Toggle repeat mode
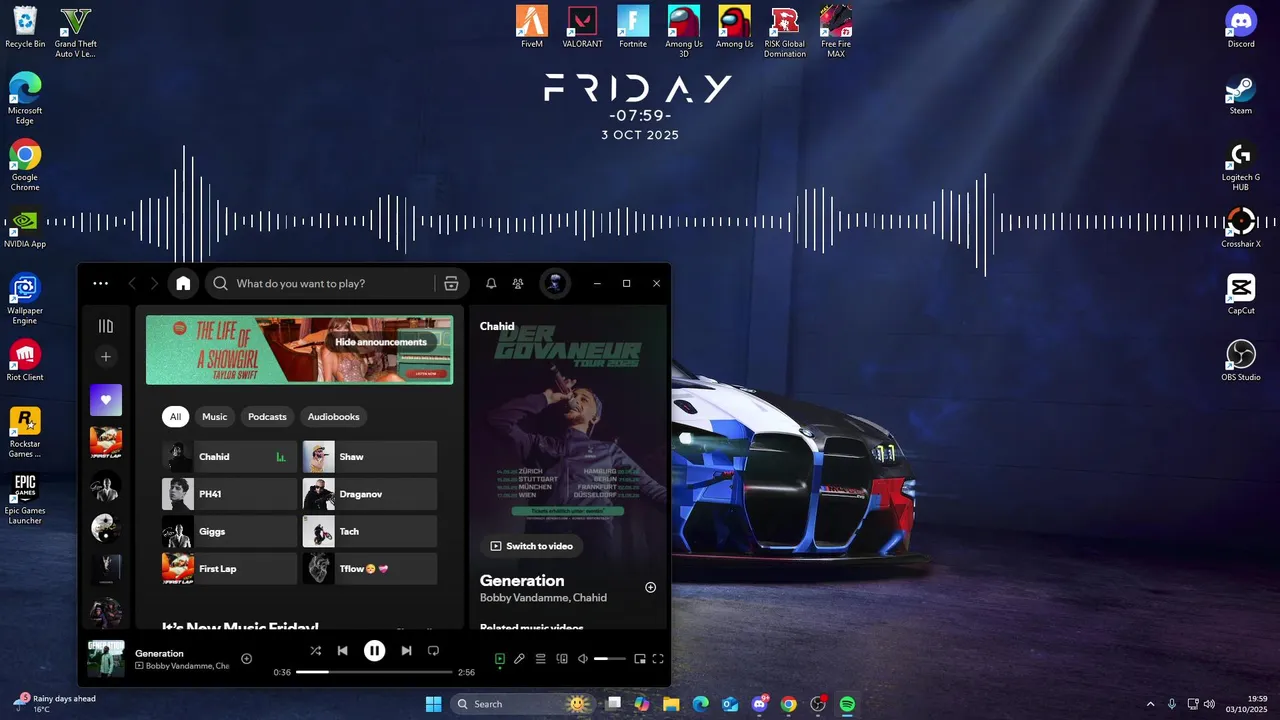 click(433, 650)
